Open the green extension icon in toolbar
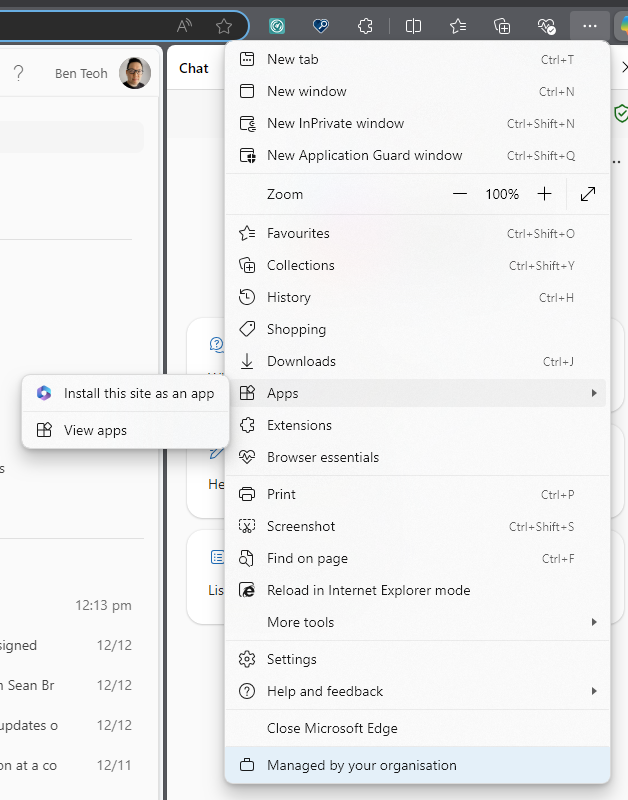 (277, 26)
